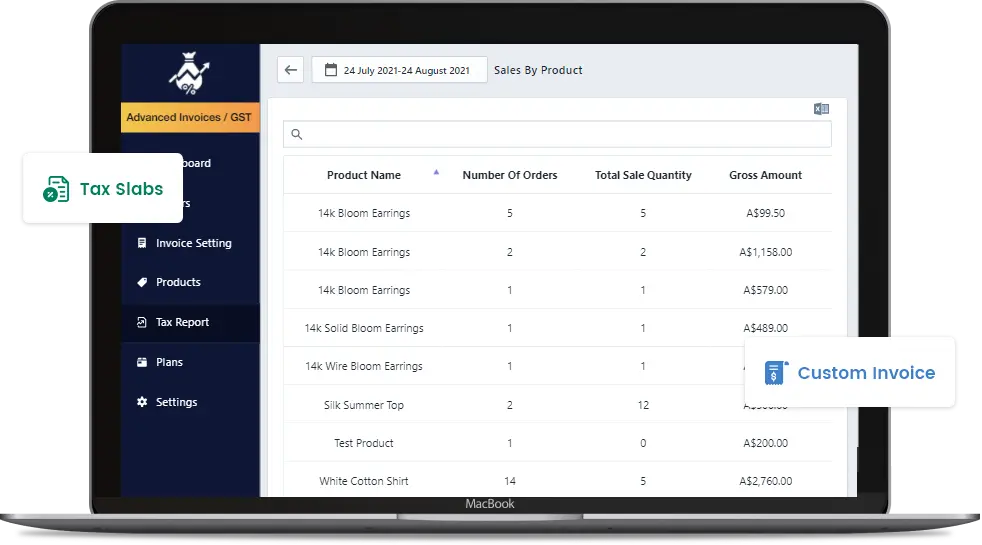The height and width of the screenshot is (545, 982).
Task: Open the Plans menu item
Action: (169, 363)
